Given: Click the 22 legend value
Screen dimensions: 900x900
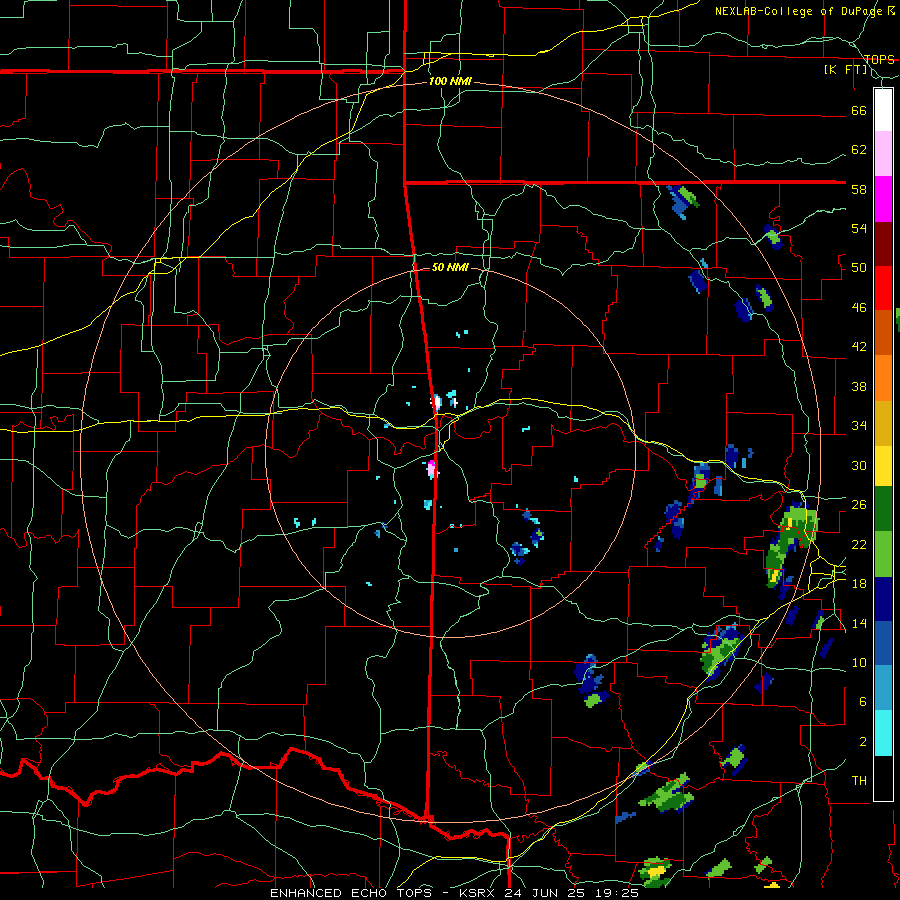Looking at the screenshot, I should (x=859, y=544).
